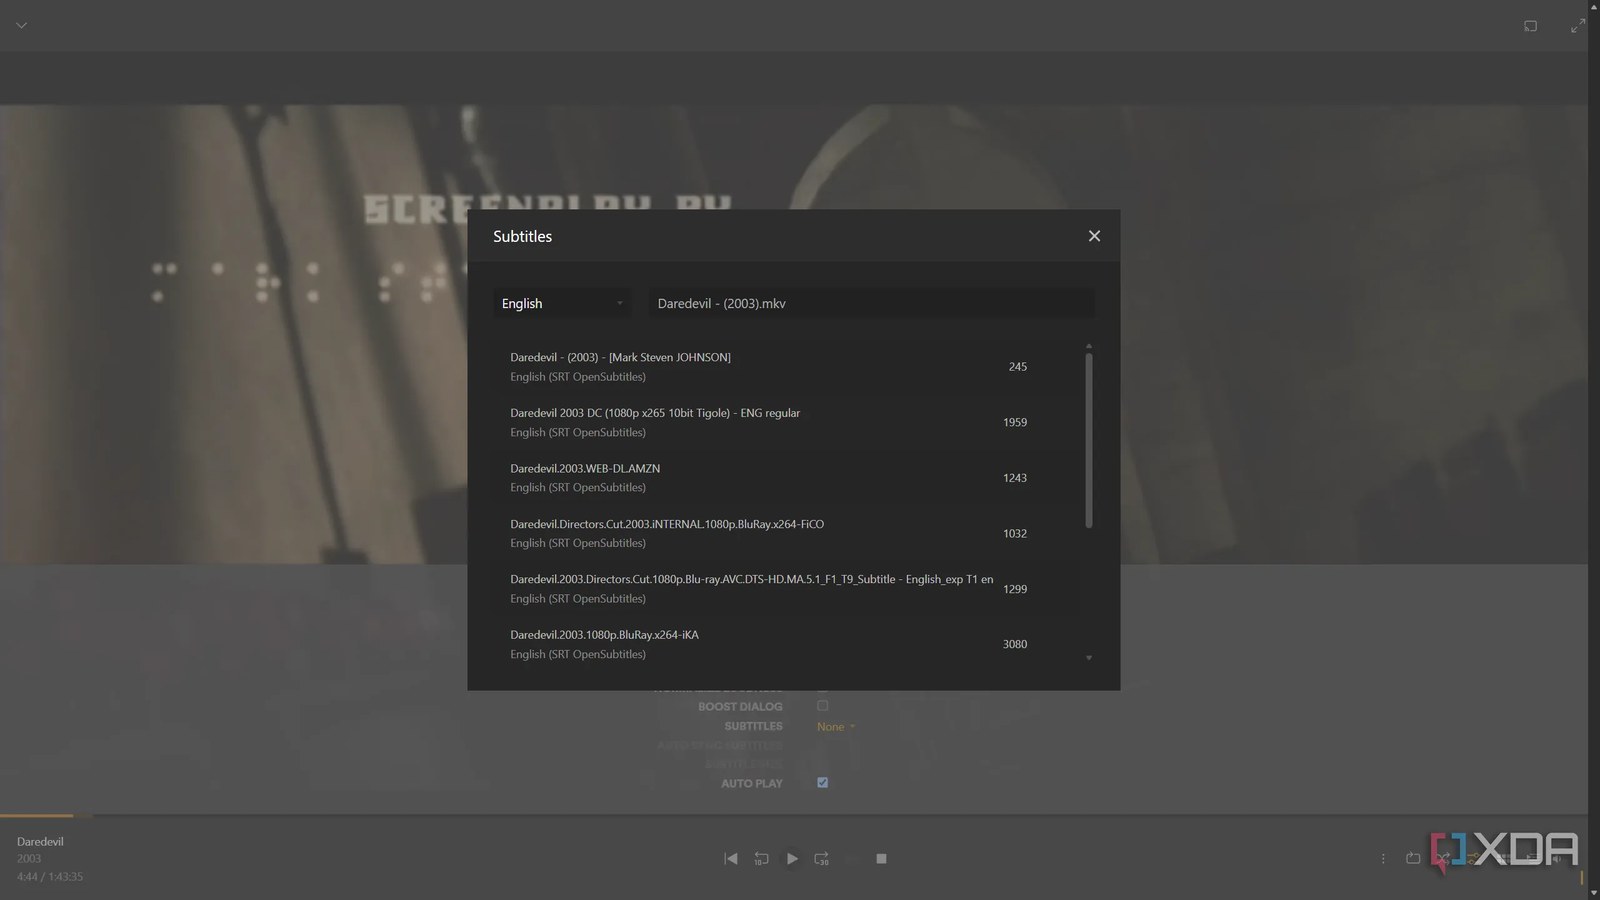Viewport: 1600px width, 900px height.
Task: Skip forward 30 seconds
Action: (x=822, y=859)
